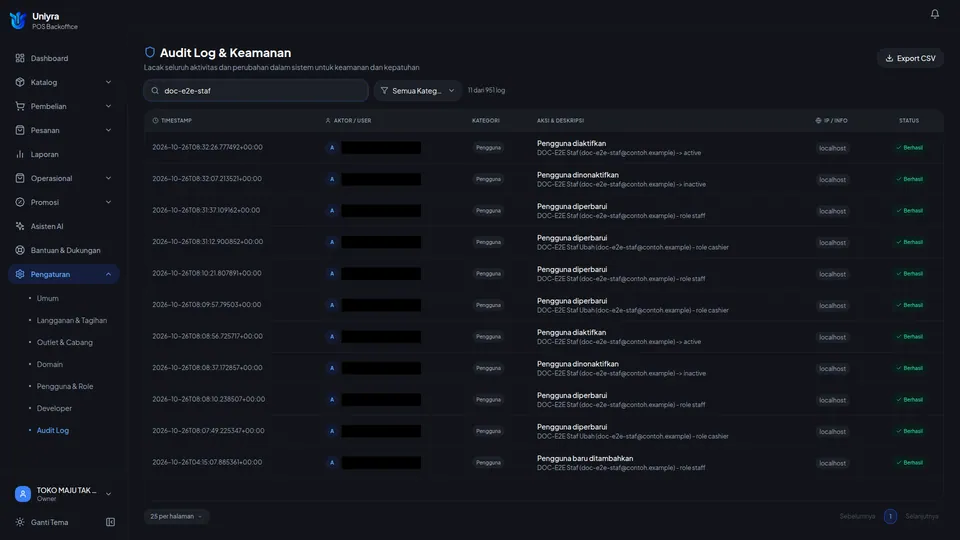960x540 pixels.
Task: Click the Kategori column header
Action: (x=486, y=121)
